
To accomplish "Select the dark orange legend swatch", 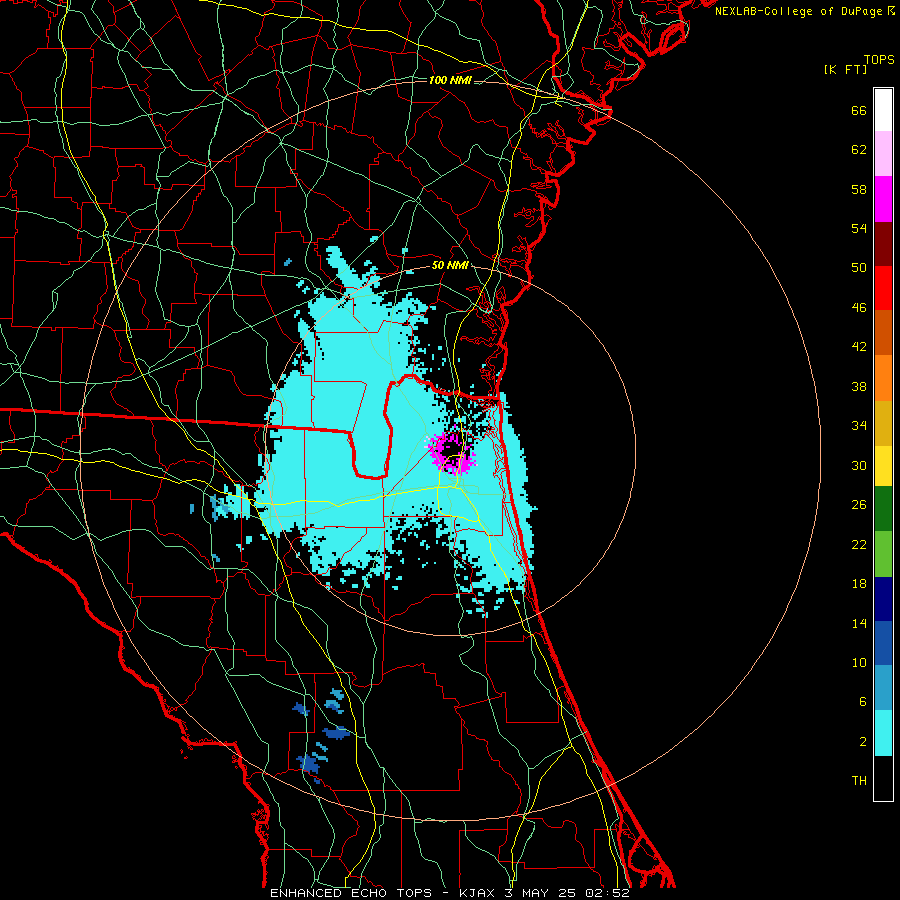I will pyautogui.click(x=883, y=332).
